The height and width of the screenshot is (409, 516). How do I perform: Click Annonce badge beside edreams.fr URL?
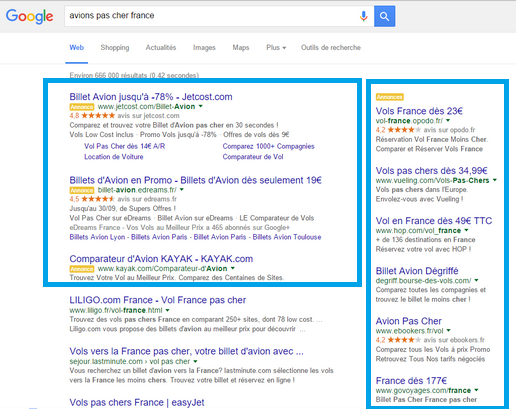[x=82, y=190]
